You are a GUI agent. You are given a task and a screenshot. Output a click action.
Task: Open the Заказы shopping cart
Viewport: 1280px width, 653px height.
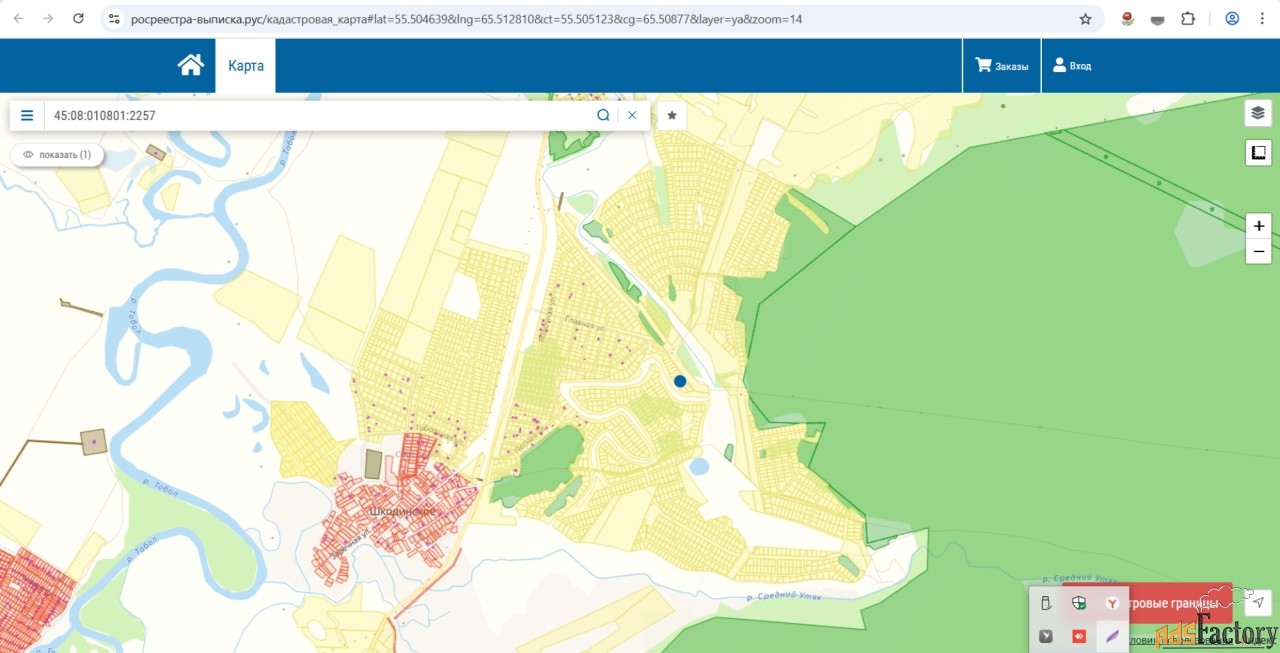(x=1001, y=66)
